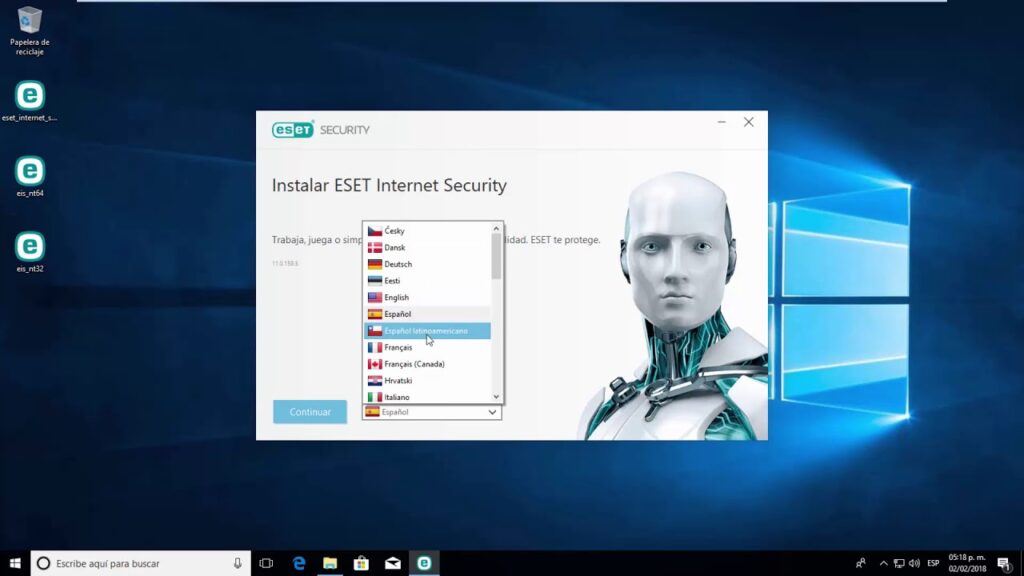The image size is (1024, 576).
Task: Choose English from the language list
Action: [x=427, y=297]
